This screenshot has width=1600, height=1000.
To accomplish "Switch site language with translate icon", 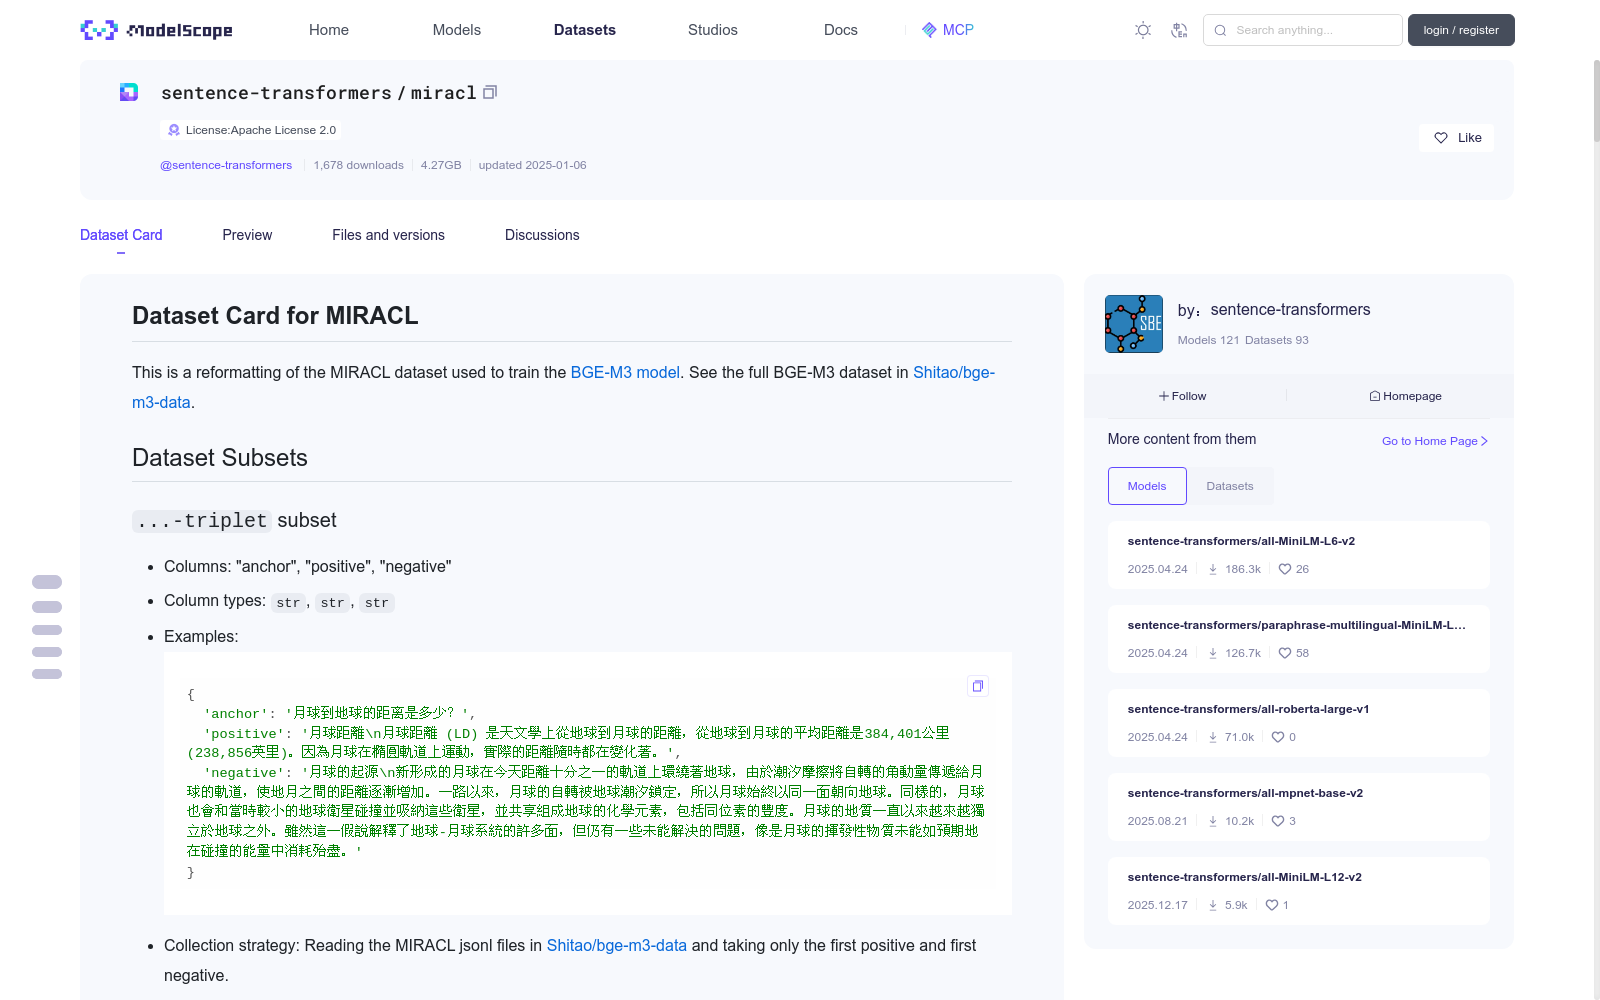I will point(1179,30).
